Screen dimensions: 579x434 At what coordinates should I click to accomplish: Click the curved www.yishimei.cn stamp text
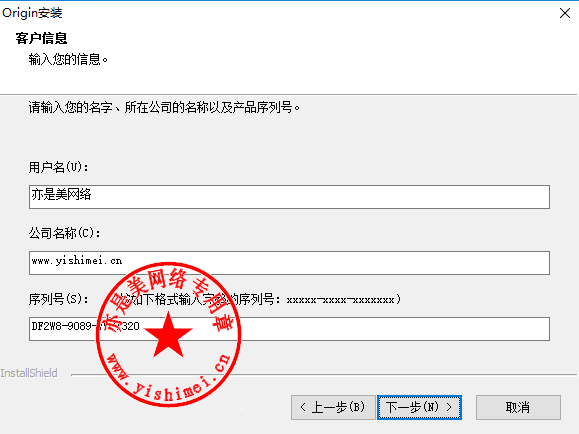coord(168,379)
